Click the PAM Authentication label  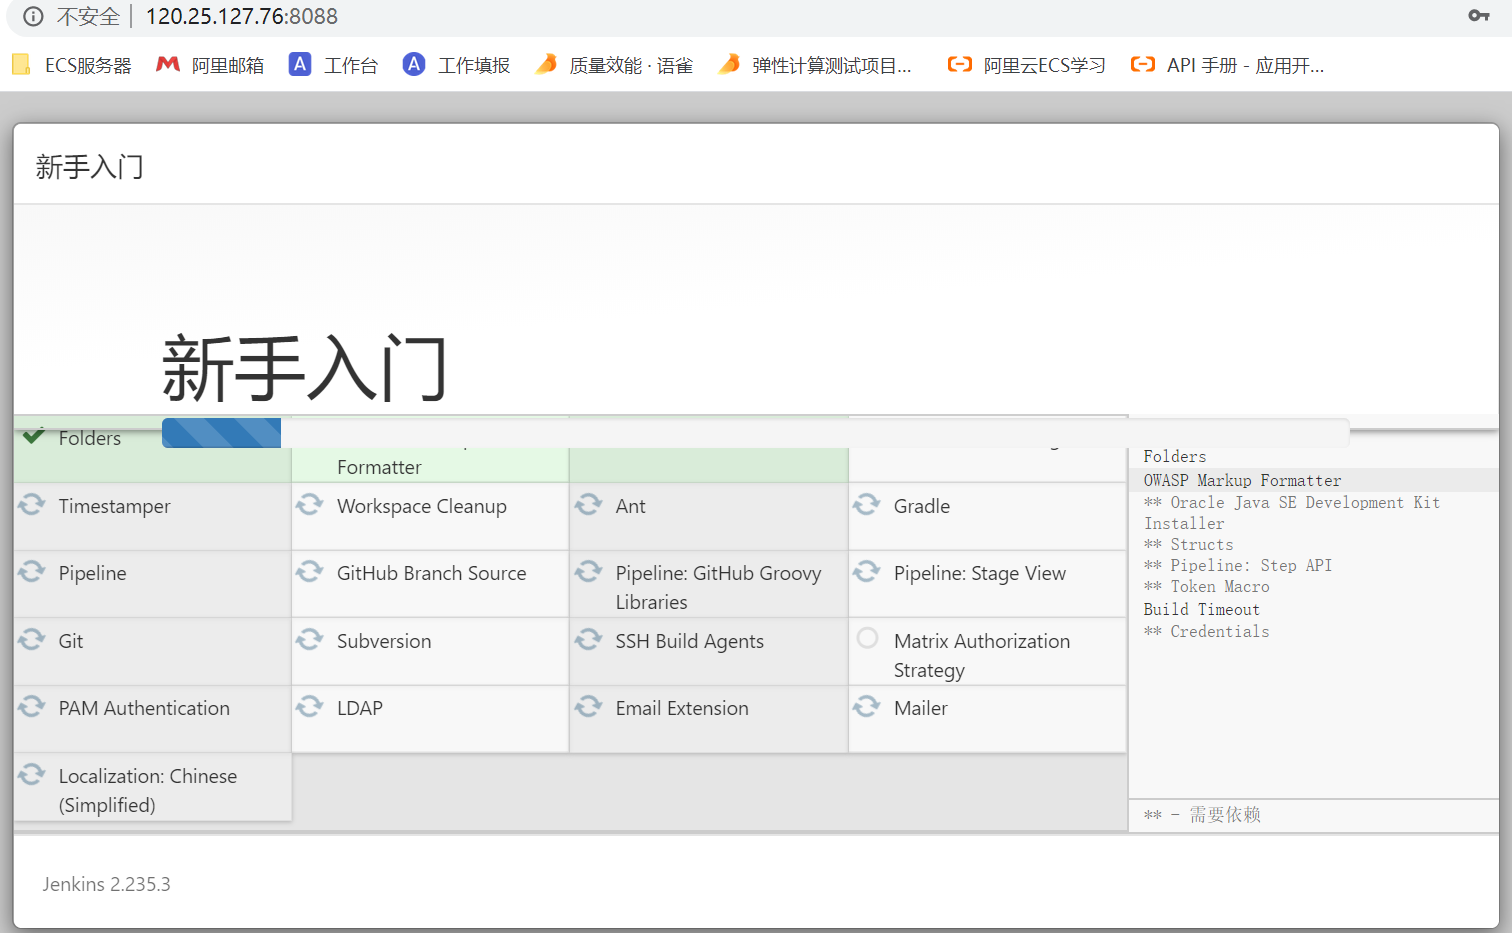pos(144,708)
